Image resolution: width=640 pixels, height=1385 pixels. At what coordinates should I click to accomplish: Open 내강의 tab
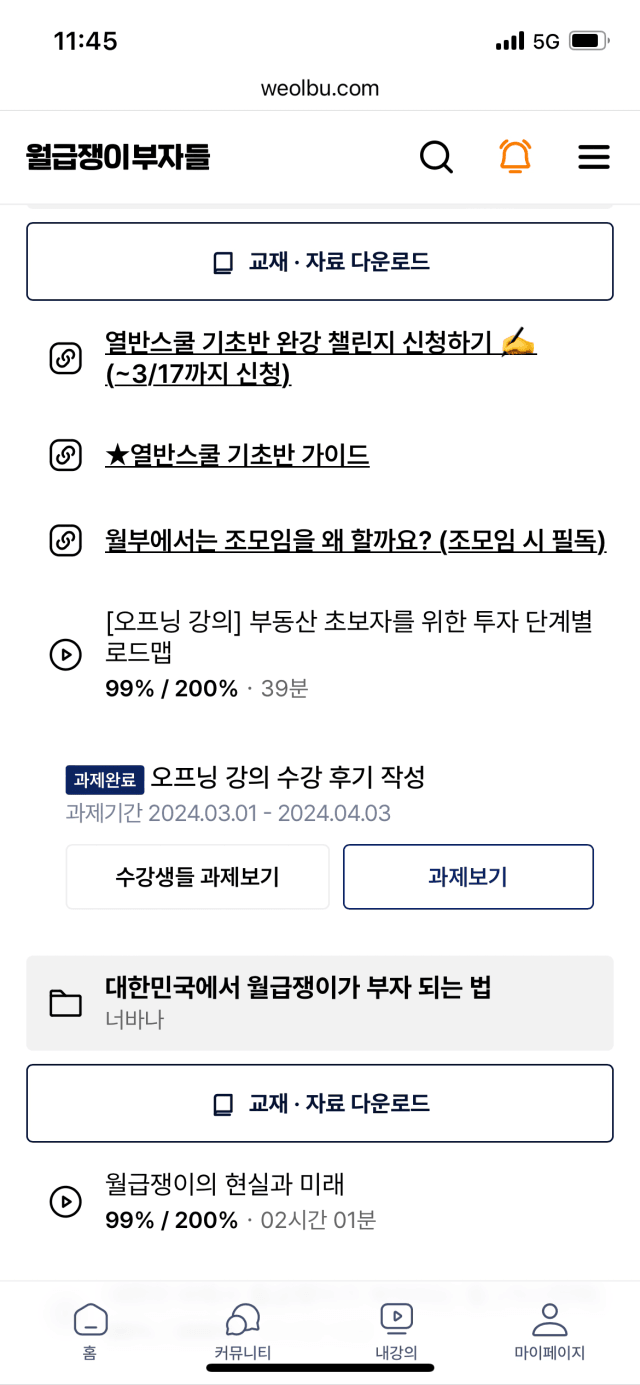coord(396,1332)
